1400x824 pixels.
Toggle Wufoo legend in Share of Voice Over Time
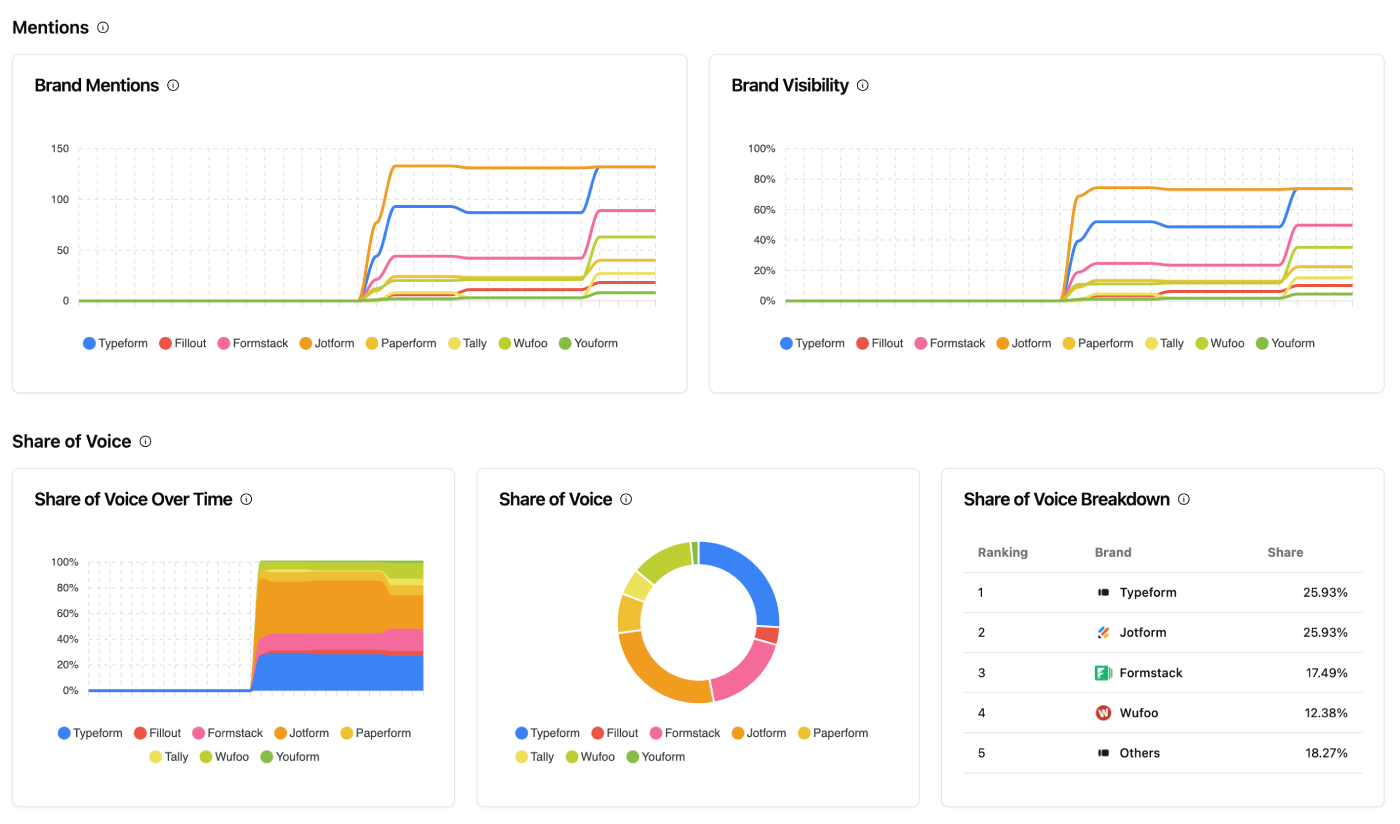tap(224, 758)
